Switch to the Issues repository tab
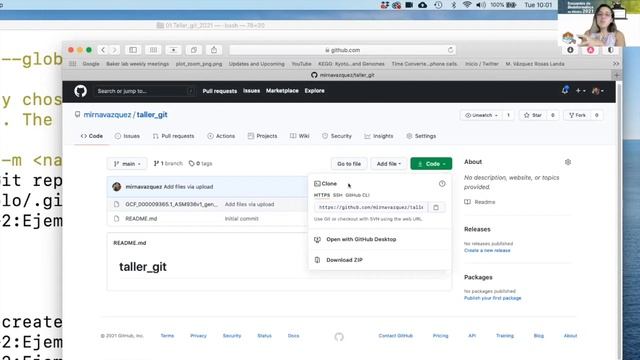The width and height of the screenshot is (640, 360). (127, 136)
